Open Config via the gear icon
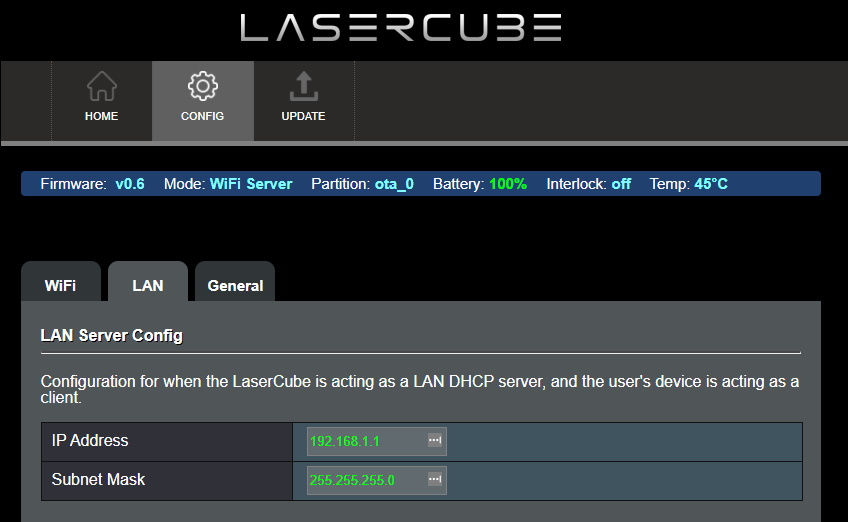848x522 pixels. coord(202,87)
